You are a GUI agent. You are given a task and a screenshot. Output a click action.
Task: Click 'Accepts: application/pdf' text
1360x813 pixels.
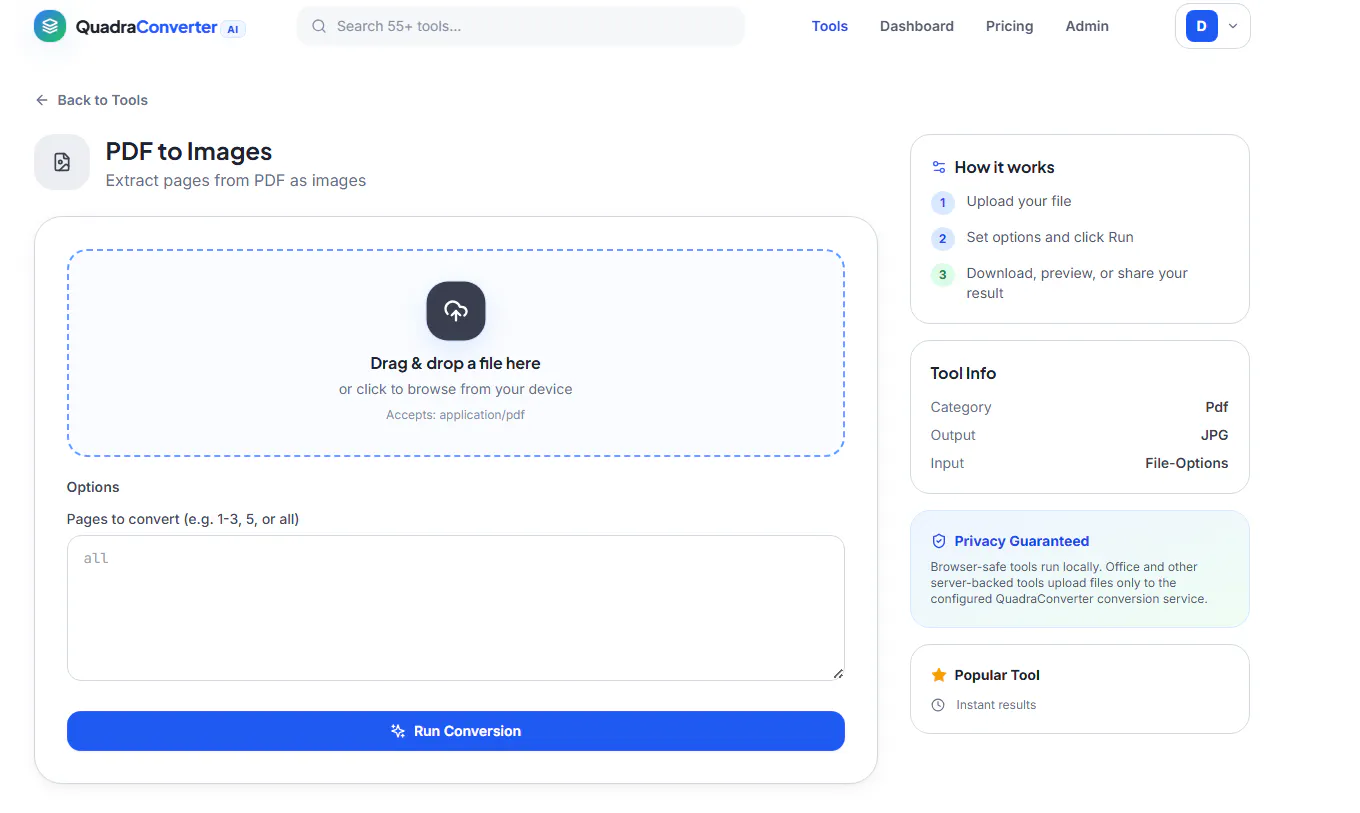point(456,414)
